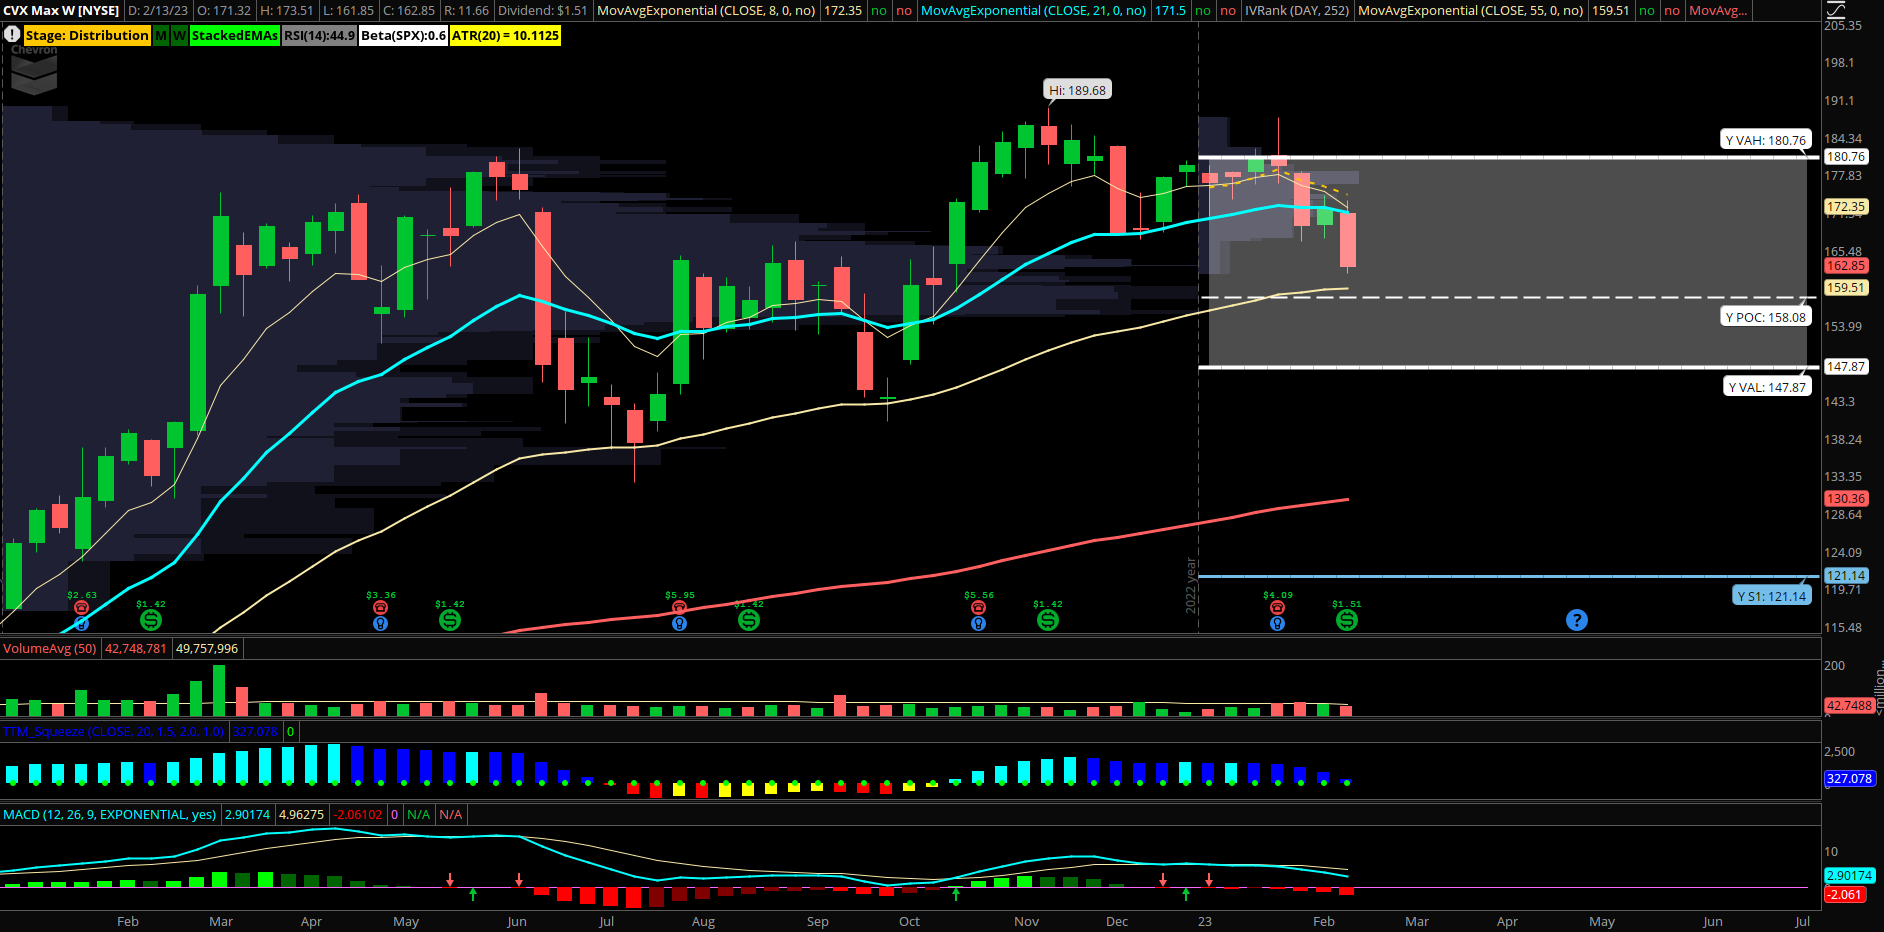Click the blue question mark event icon
The width and height of the screenshot is (1884, 932).
point(1577,620)
